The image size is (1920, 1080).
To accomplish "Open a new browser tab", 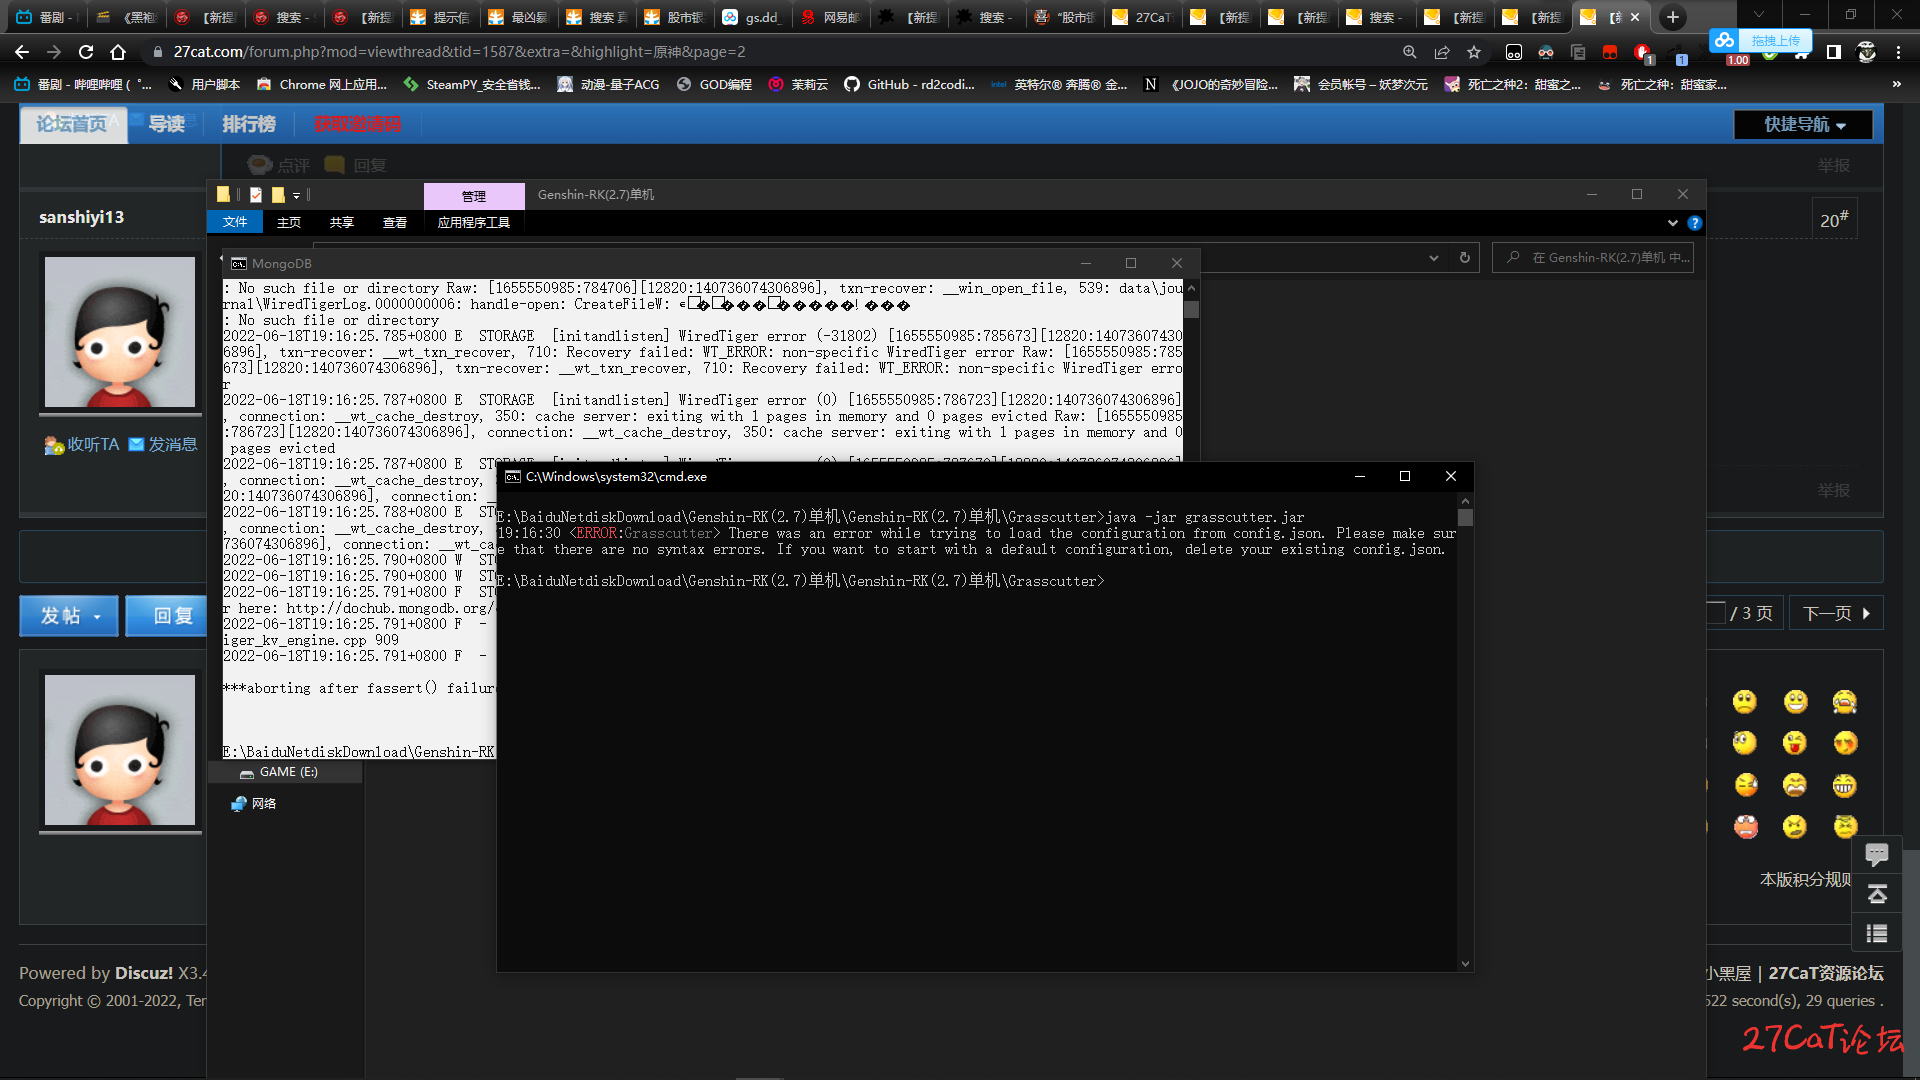I will (1673, 17).
